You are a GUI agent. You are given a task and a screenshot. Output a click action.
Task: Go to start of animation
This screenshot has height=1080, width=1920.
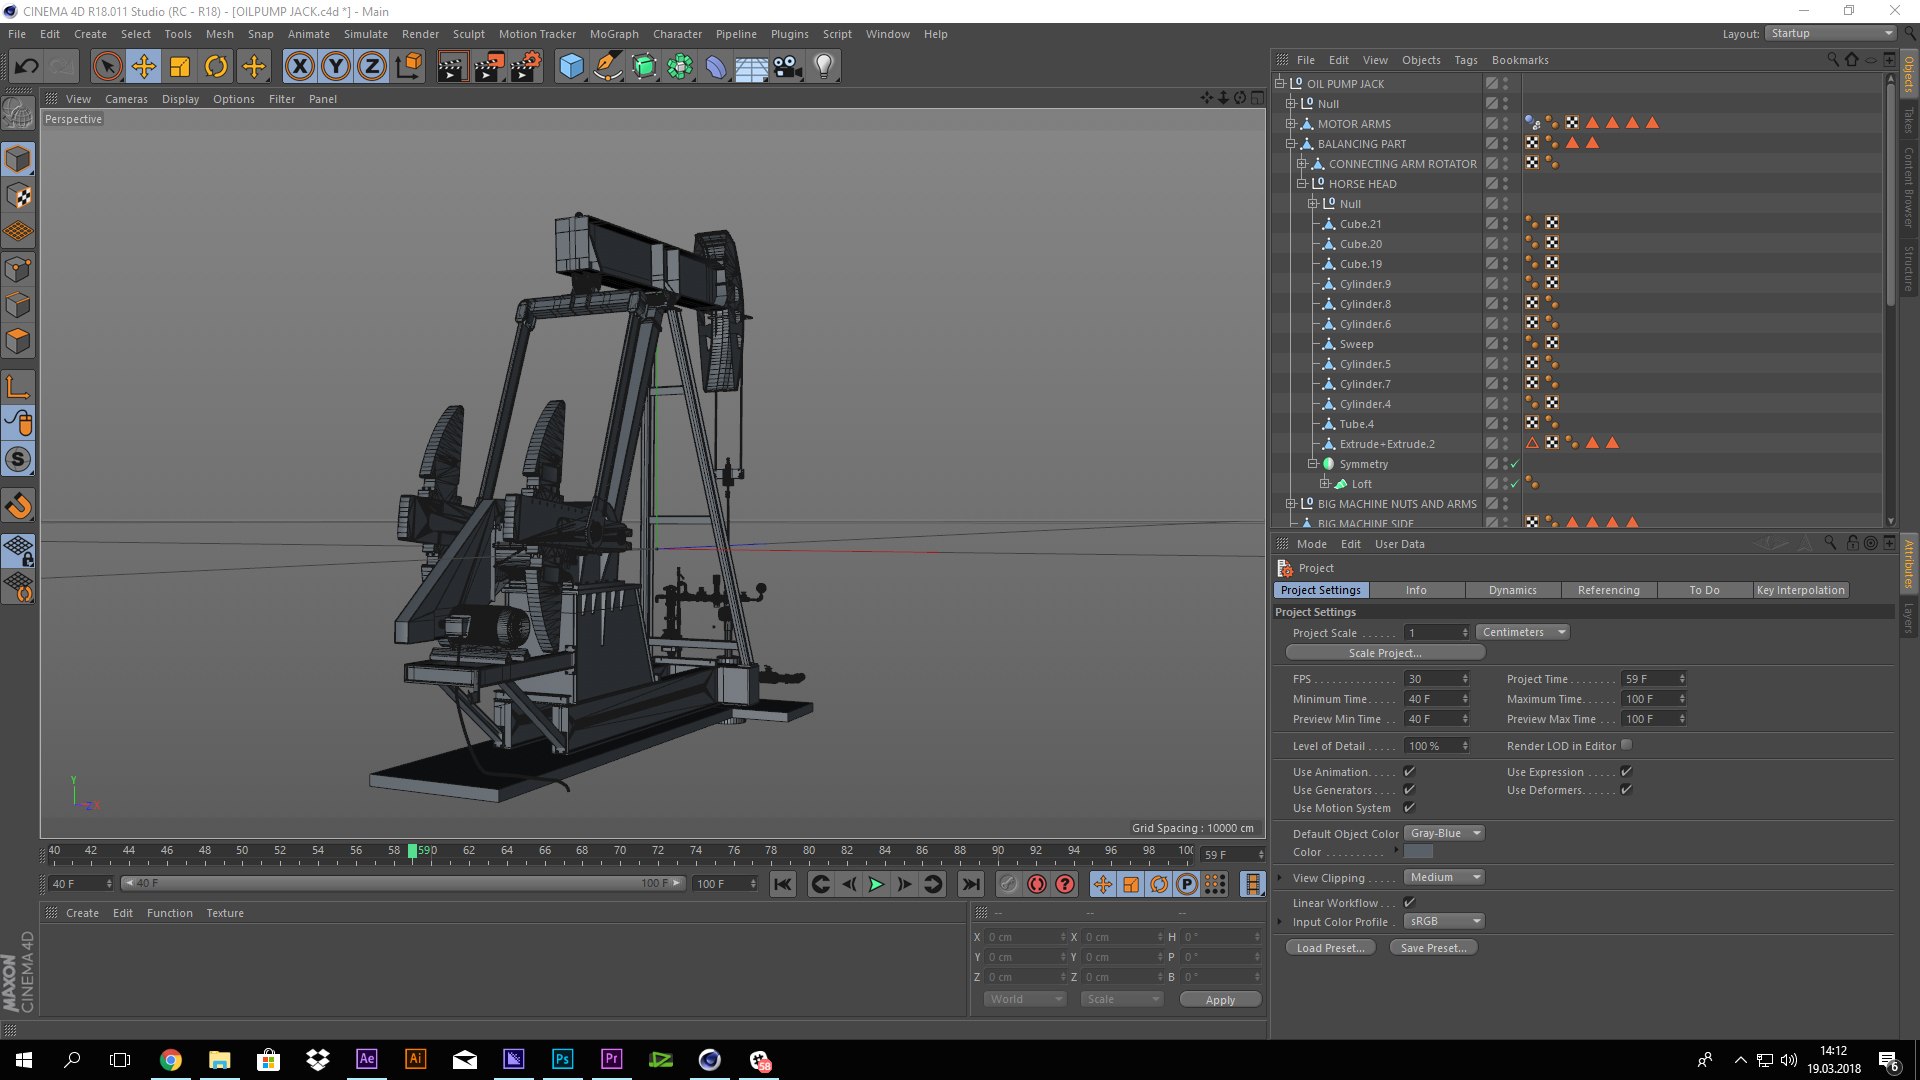783,884
